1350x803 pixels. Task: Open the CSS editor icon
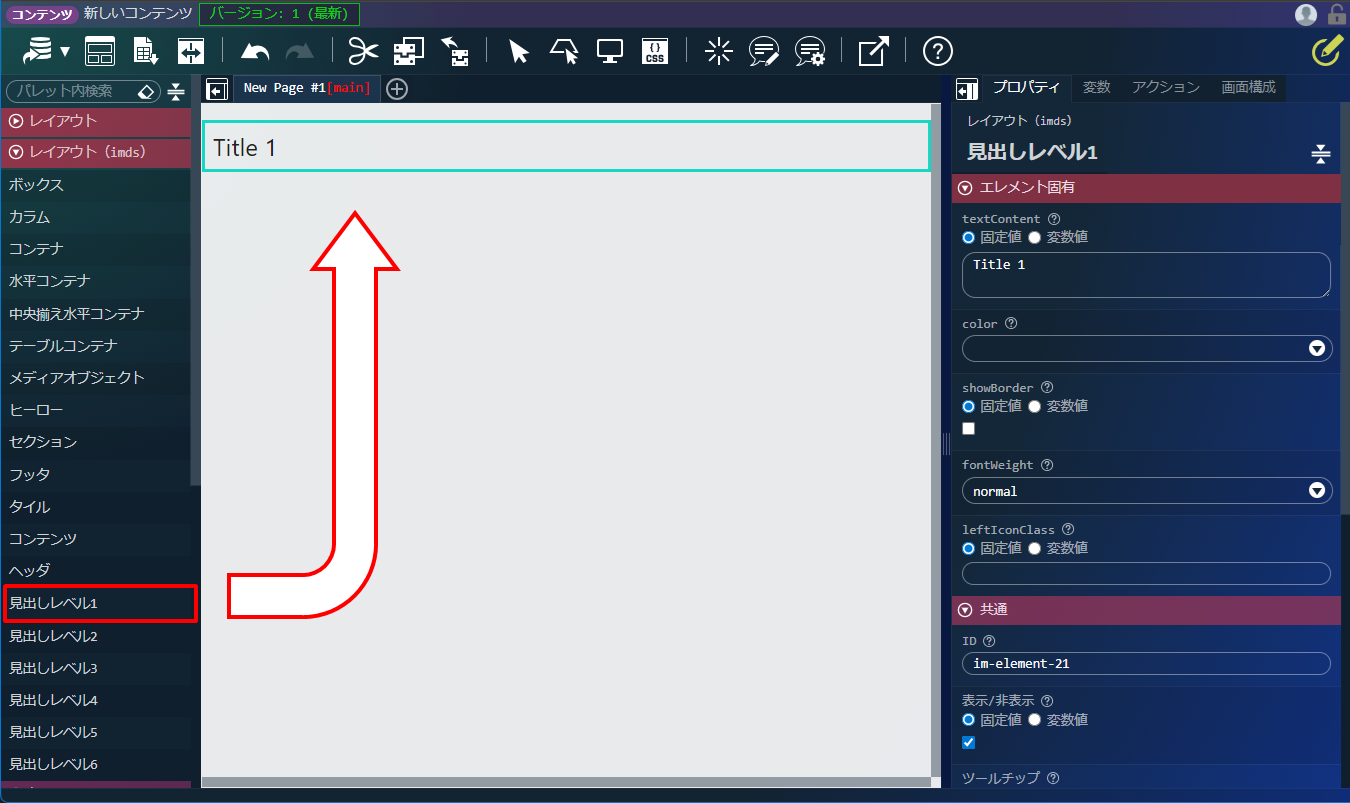click(x=655, y=52)
